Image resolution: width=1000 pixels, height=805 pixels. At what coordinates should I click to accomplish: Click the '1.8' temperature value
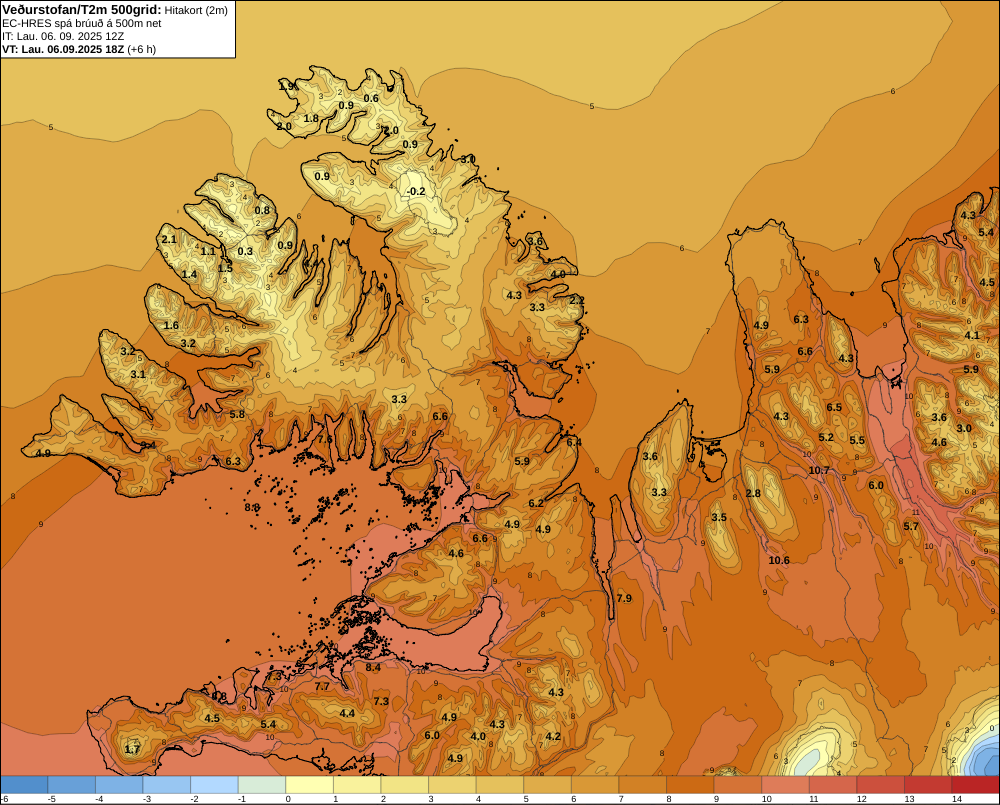(x=311, y=119)
